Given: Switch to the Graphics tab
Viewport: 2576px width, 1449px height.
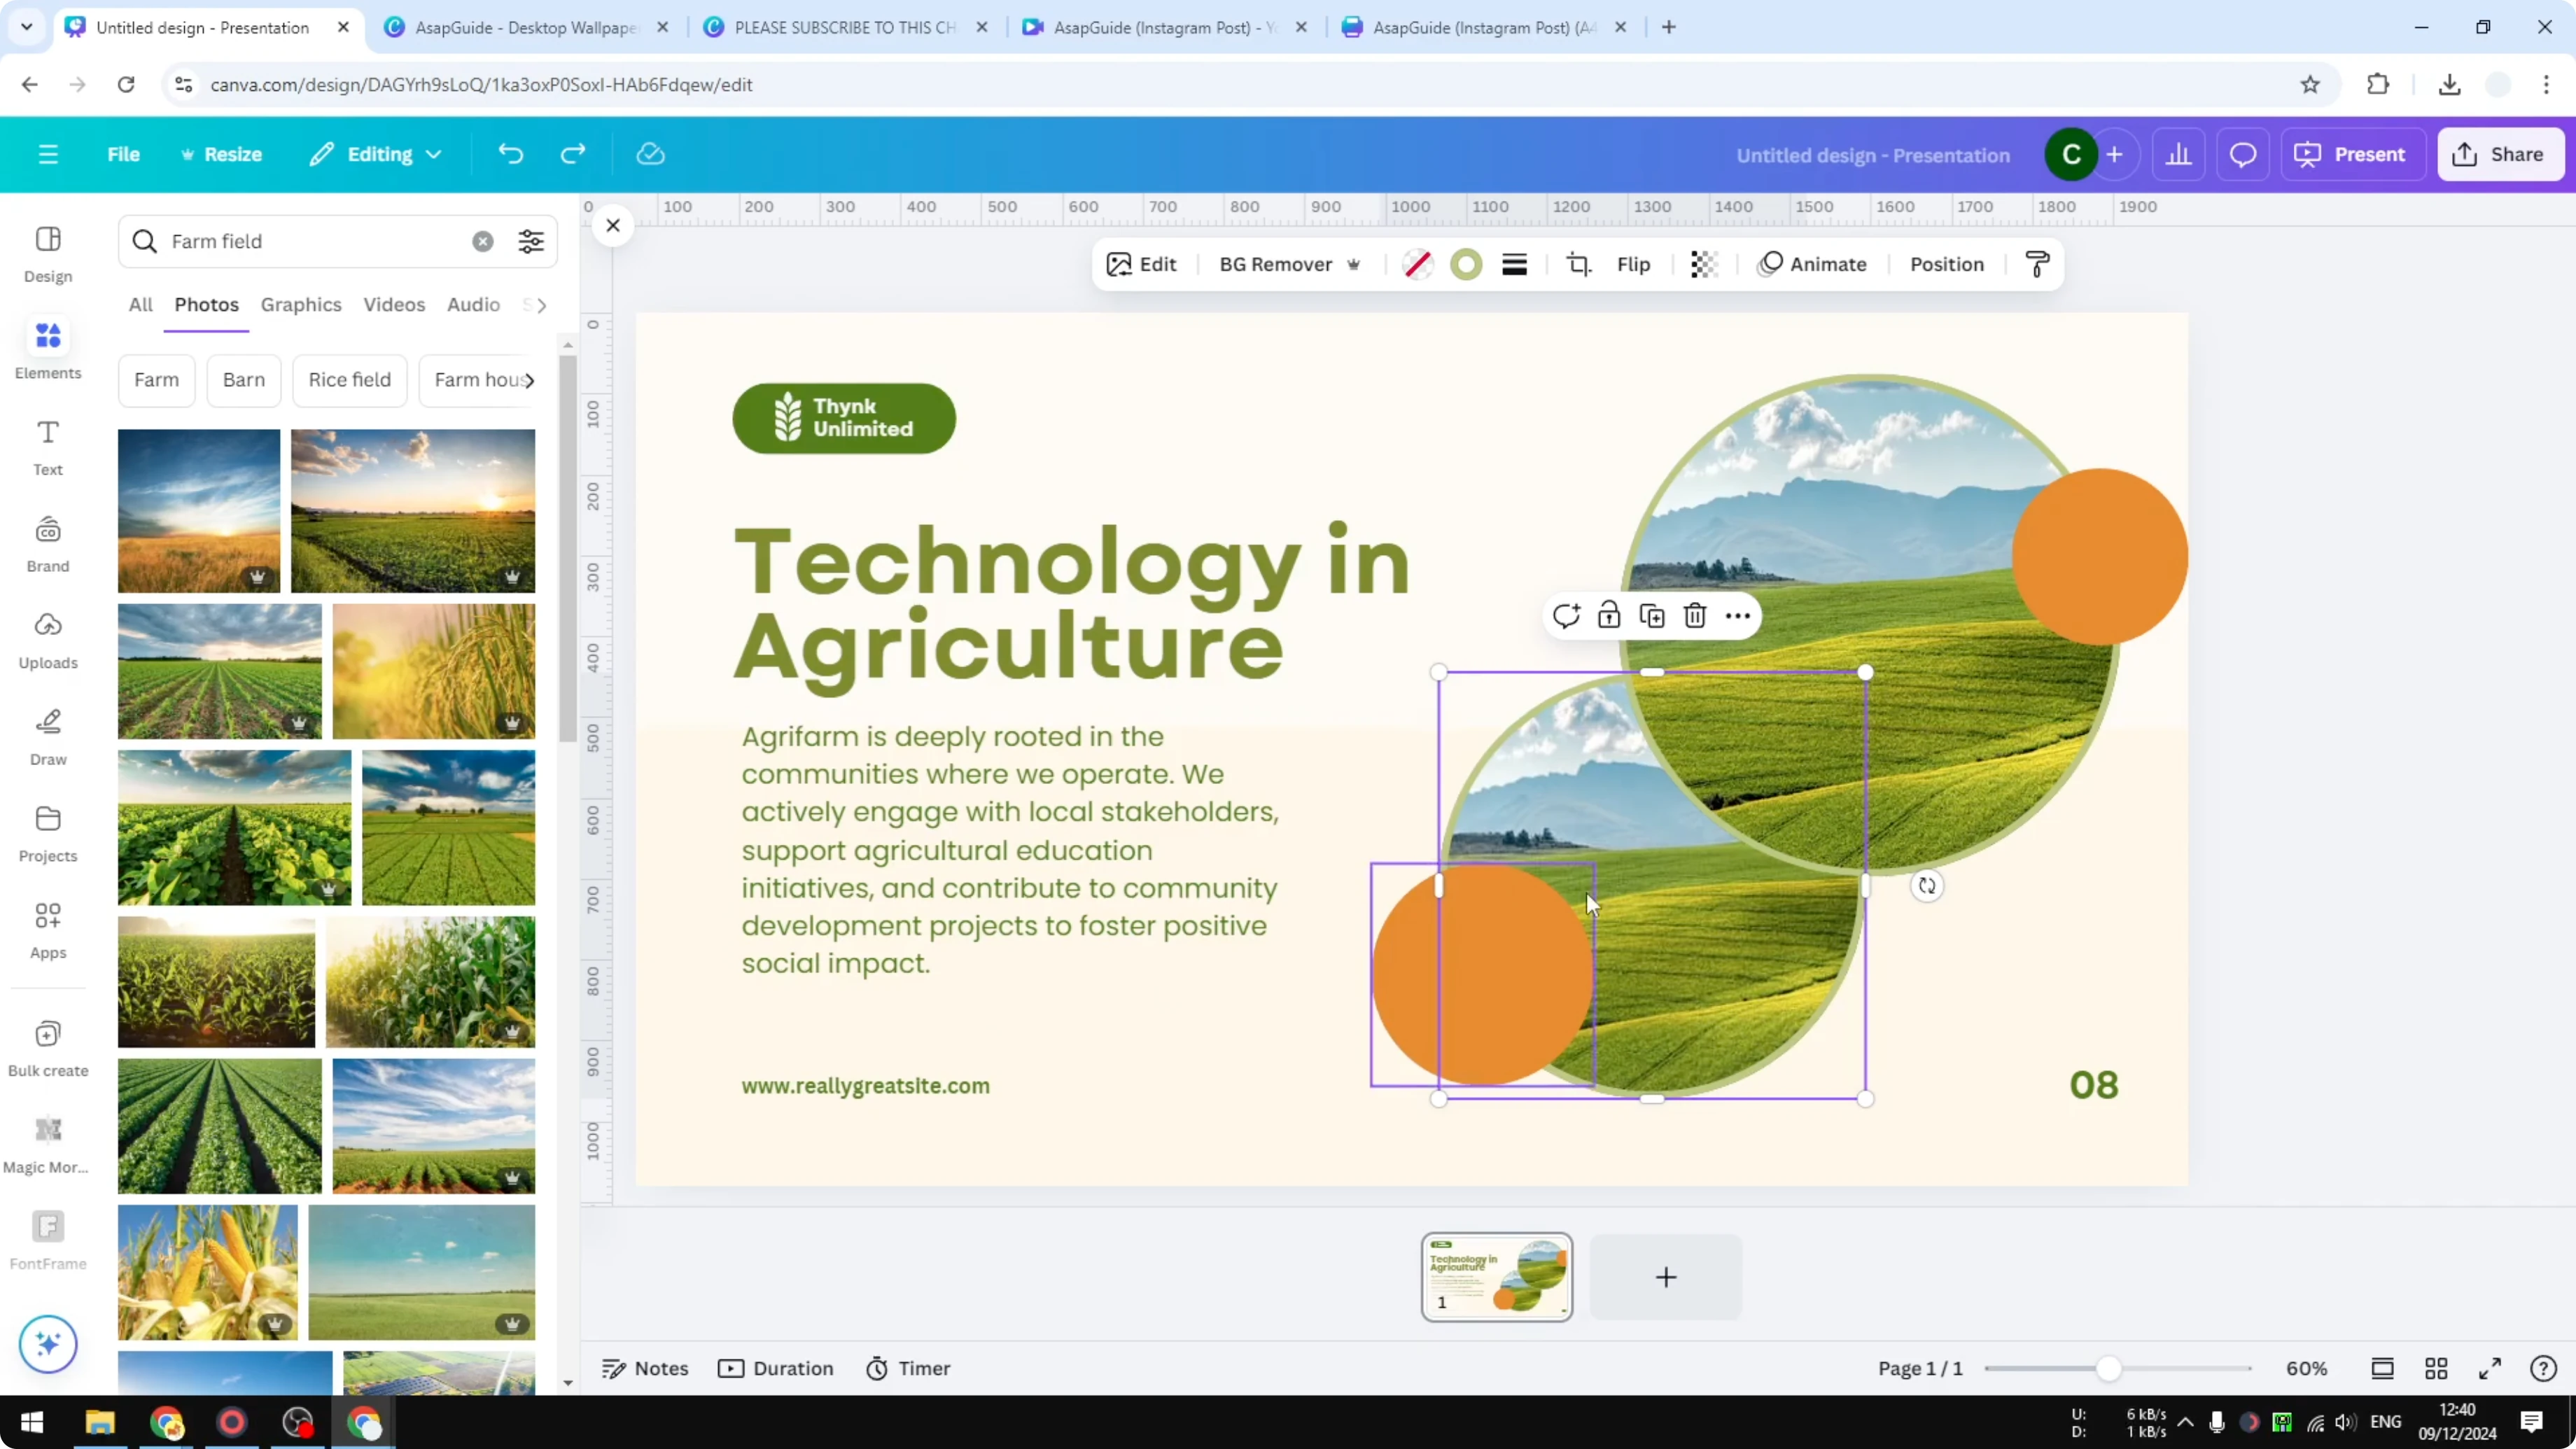Looking at the screenshot, I should (301, 305).
